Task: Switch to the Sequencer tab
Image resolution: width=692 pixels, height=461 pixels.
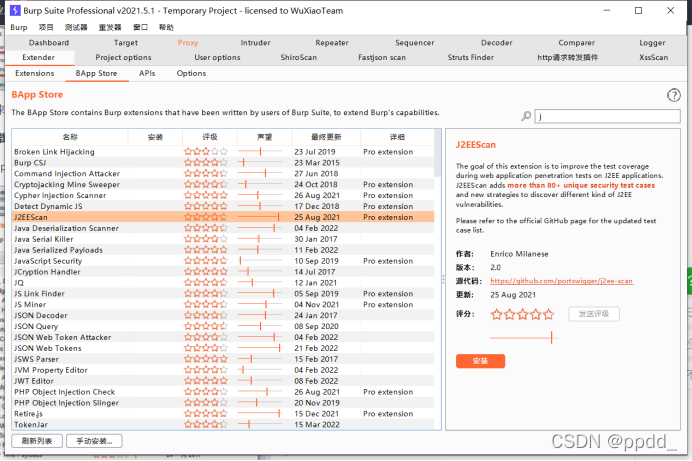Action: point(415,43)
